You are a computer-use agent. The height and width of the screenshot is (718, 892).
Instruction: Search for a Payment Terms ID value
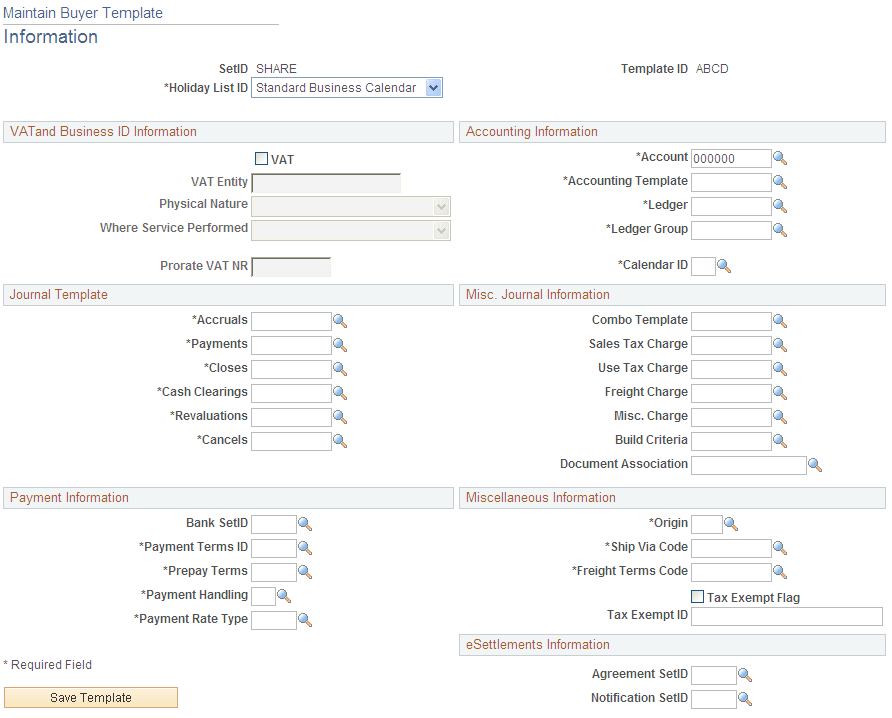coord(305,547)
